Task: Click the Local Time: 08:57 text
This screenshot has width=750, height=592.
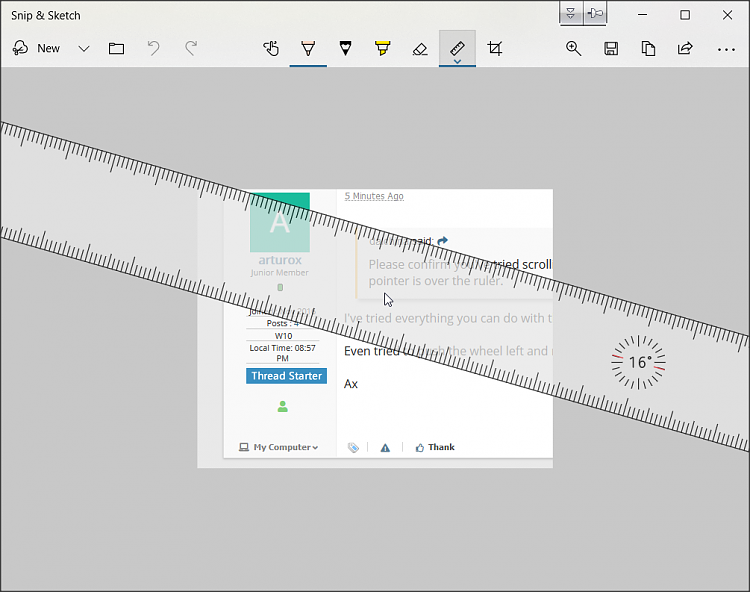Action: tap(282, 348)
